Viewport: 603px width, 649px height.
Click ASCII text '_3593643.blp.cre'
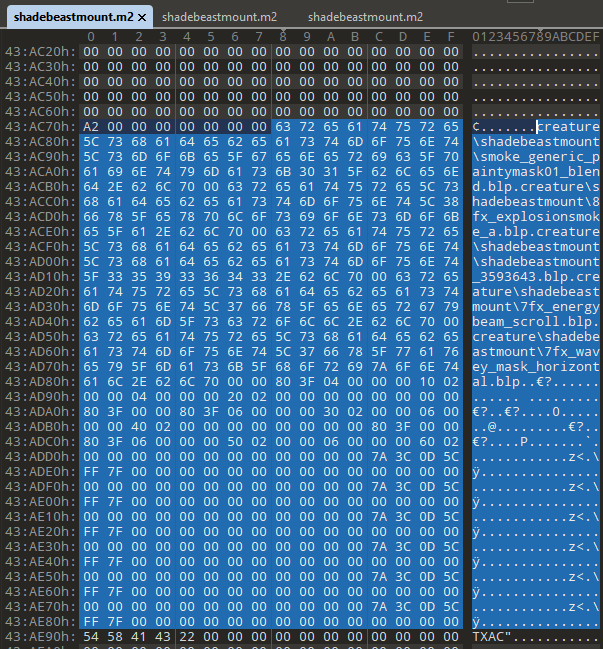pyautogui.click(x=536, y=276)
